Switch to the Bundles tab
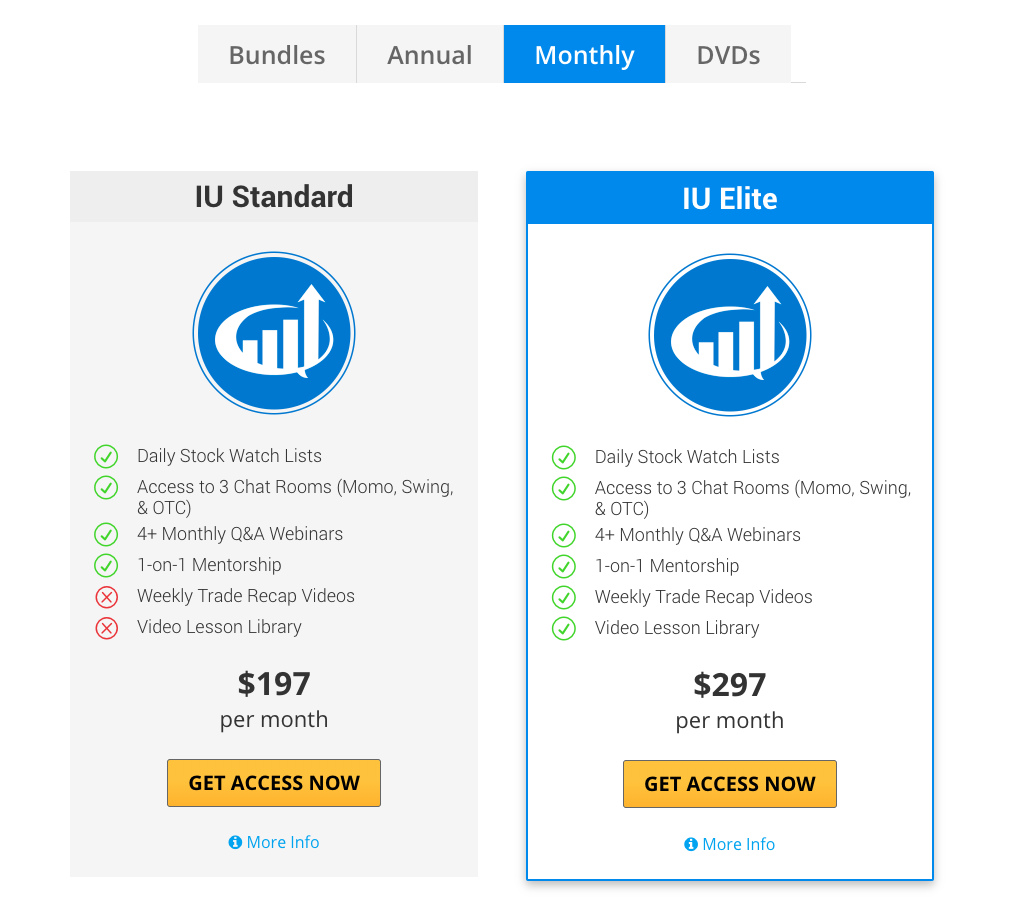 point(277,55)
